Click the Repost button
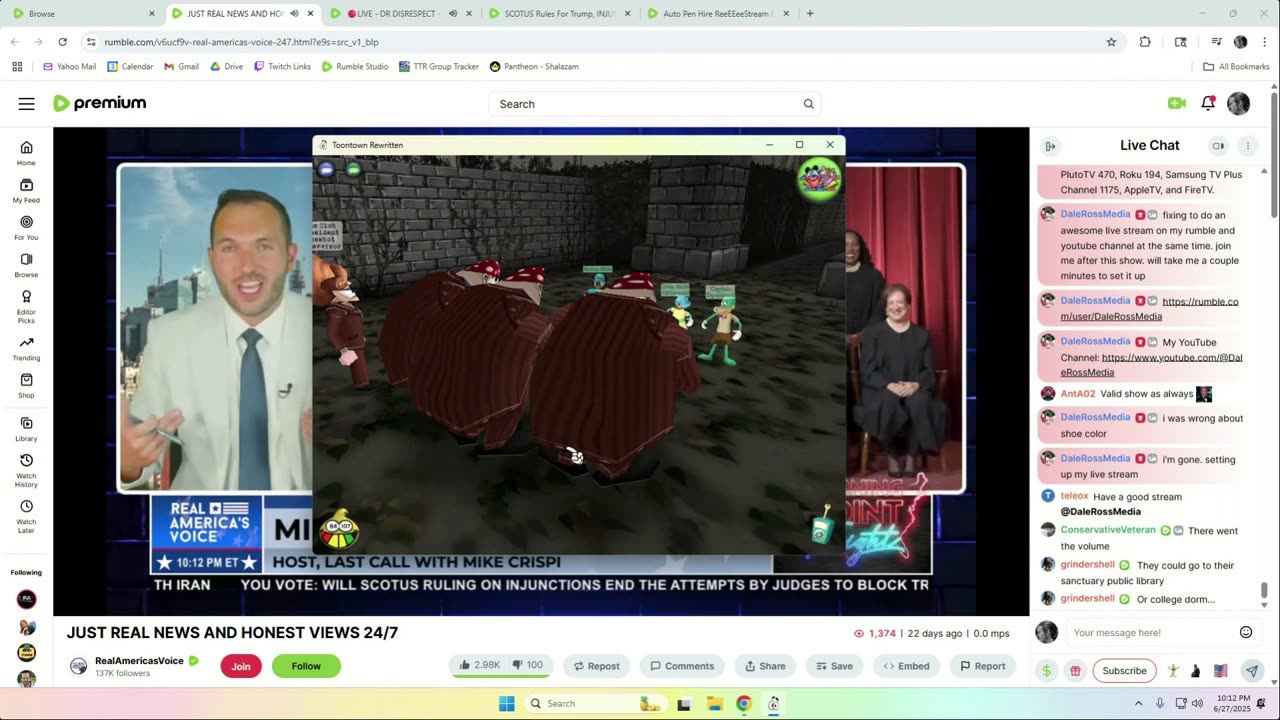The height and width of the screenshot is (720, 1280). 597,666
